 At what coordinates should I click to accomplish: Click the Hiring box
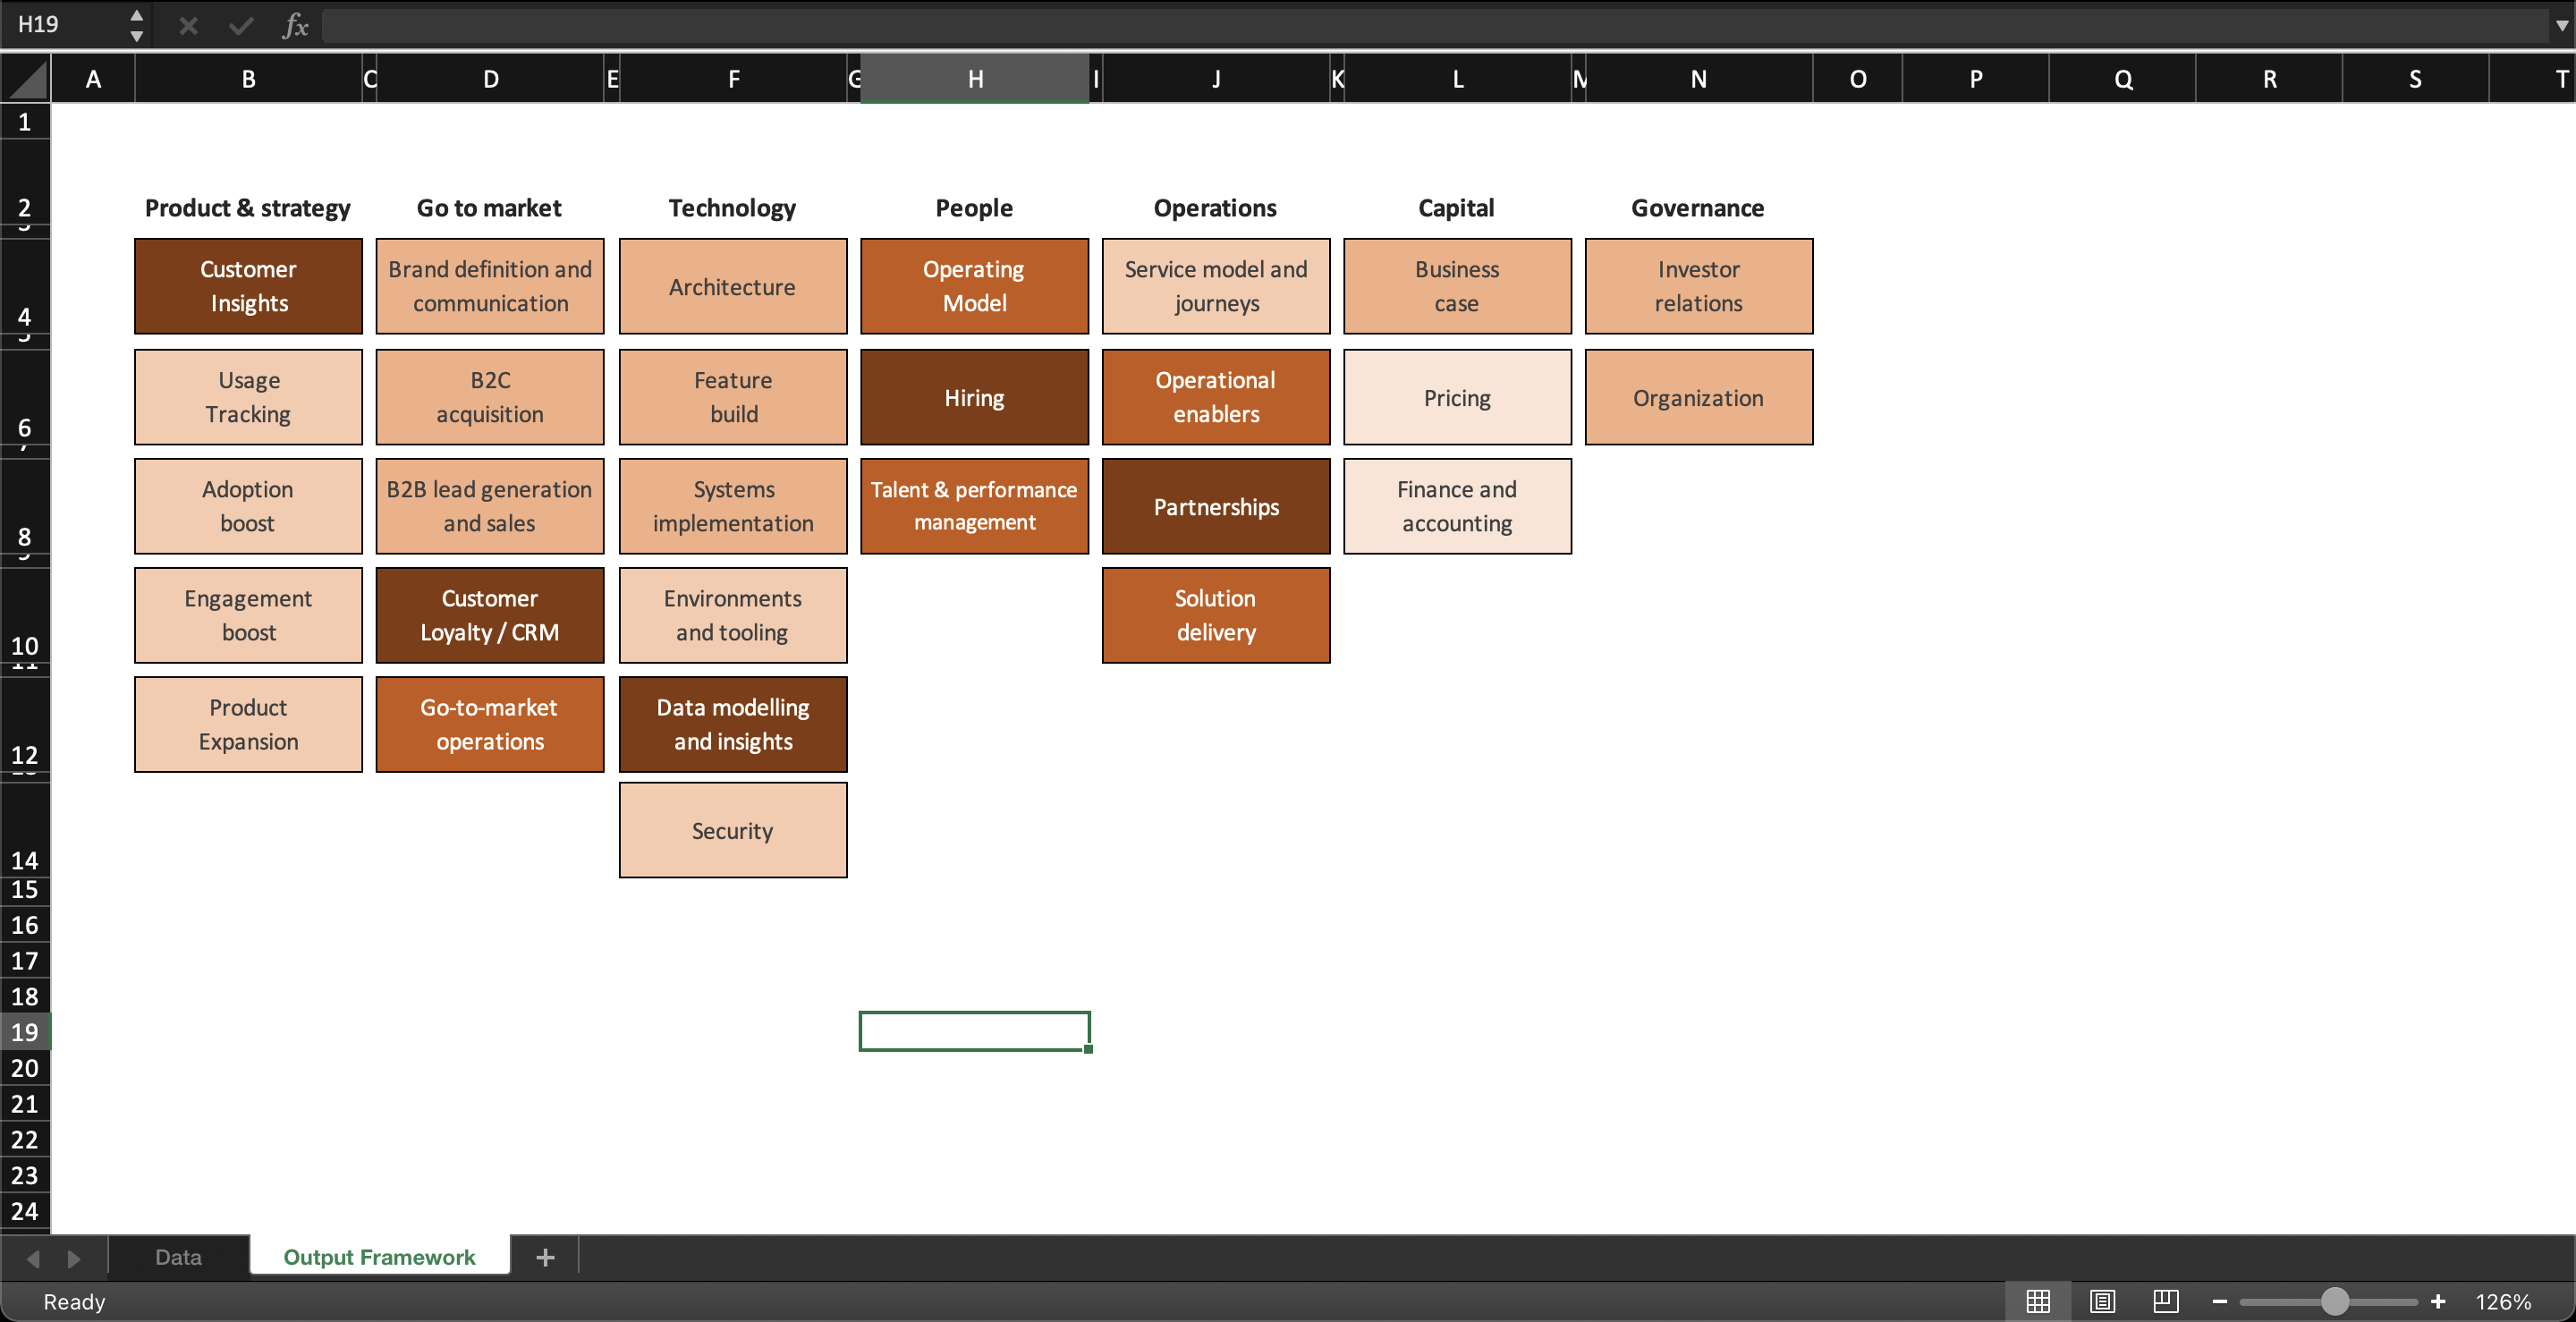pos(974,397)
